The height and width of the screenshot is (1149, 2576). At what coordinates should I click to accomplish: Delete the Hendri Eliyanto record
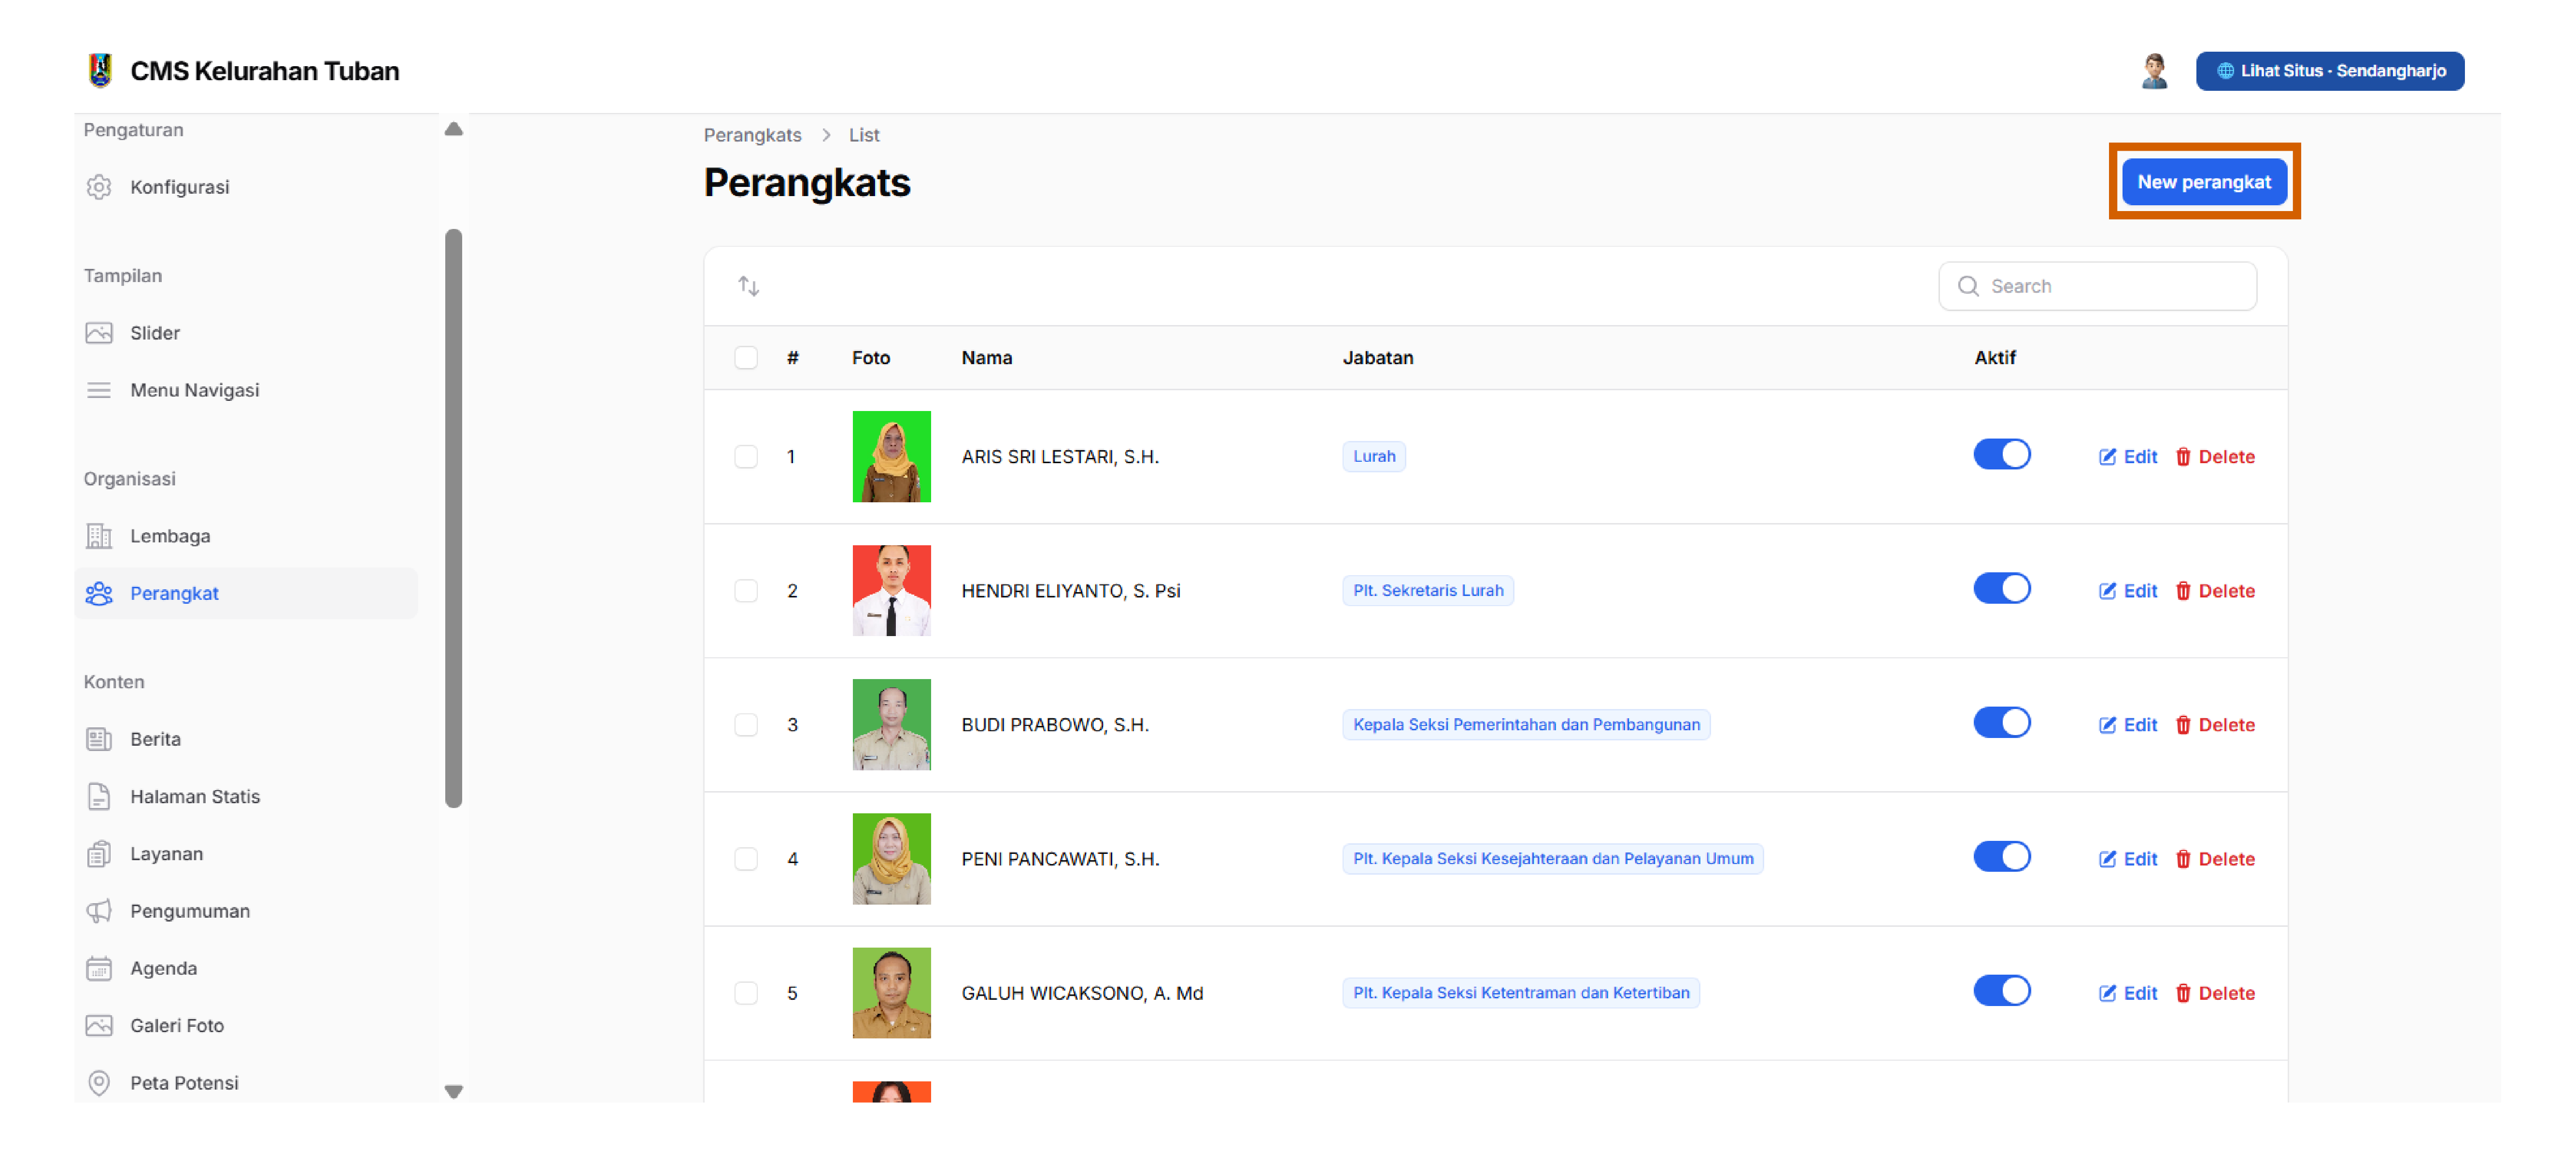[2215, 591]
